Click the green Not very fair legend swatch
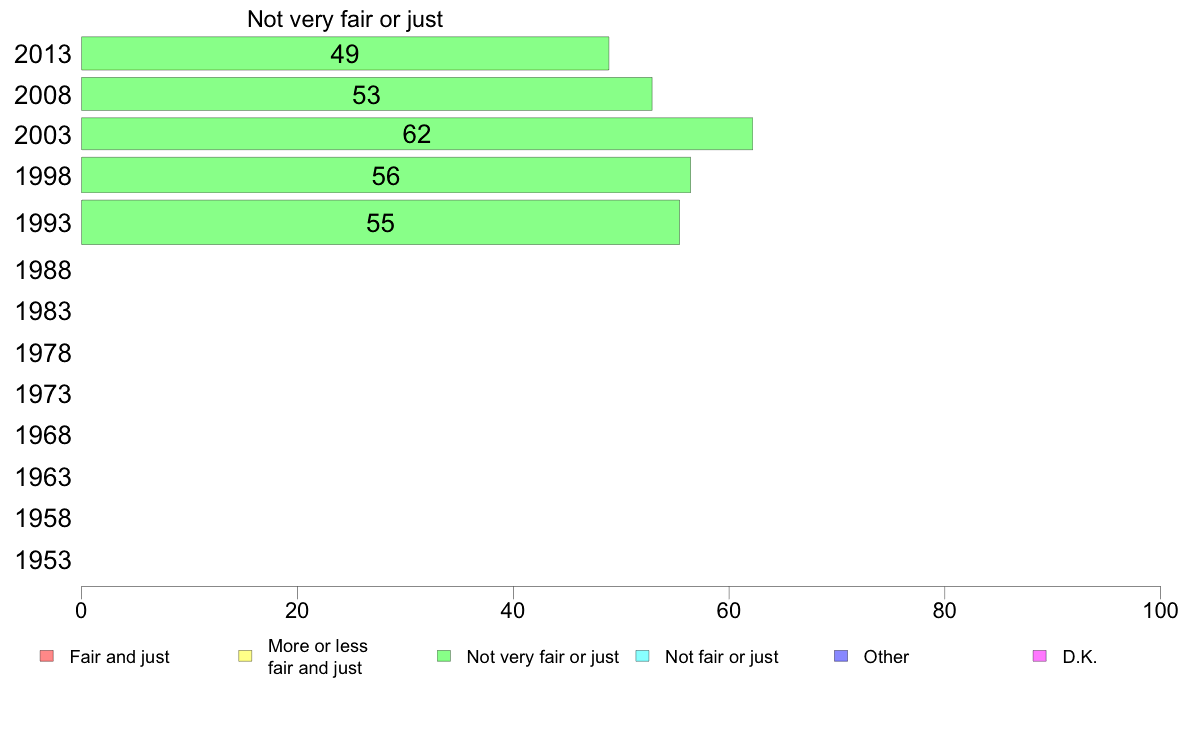Viewport: 1188px width, 736px height. (444, 656)
